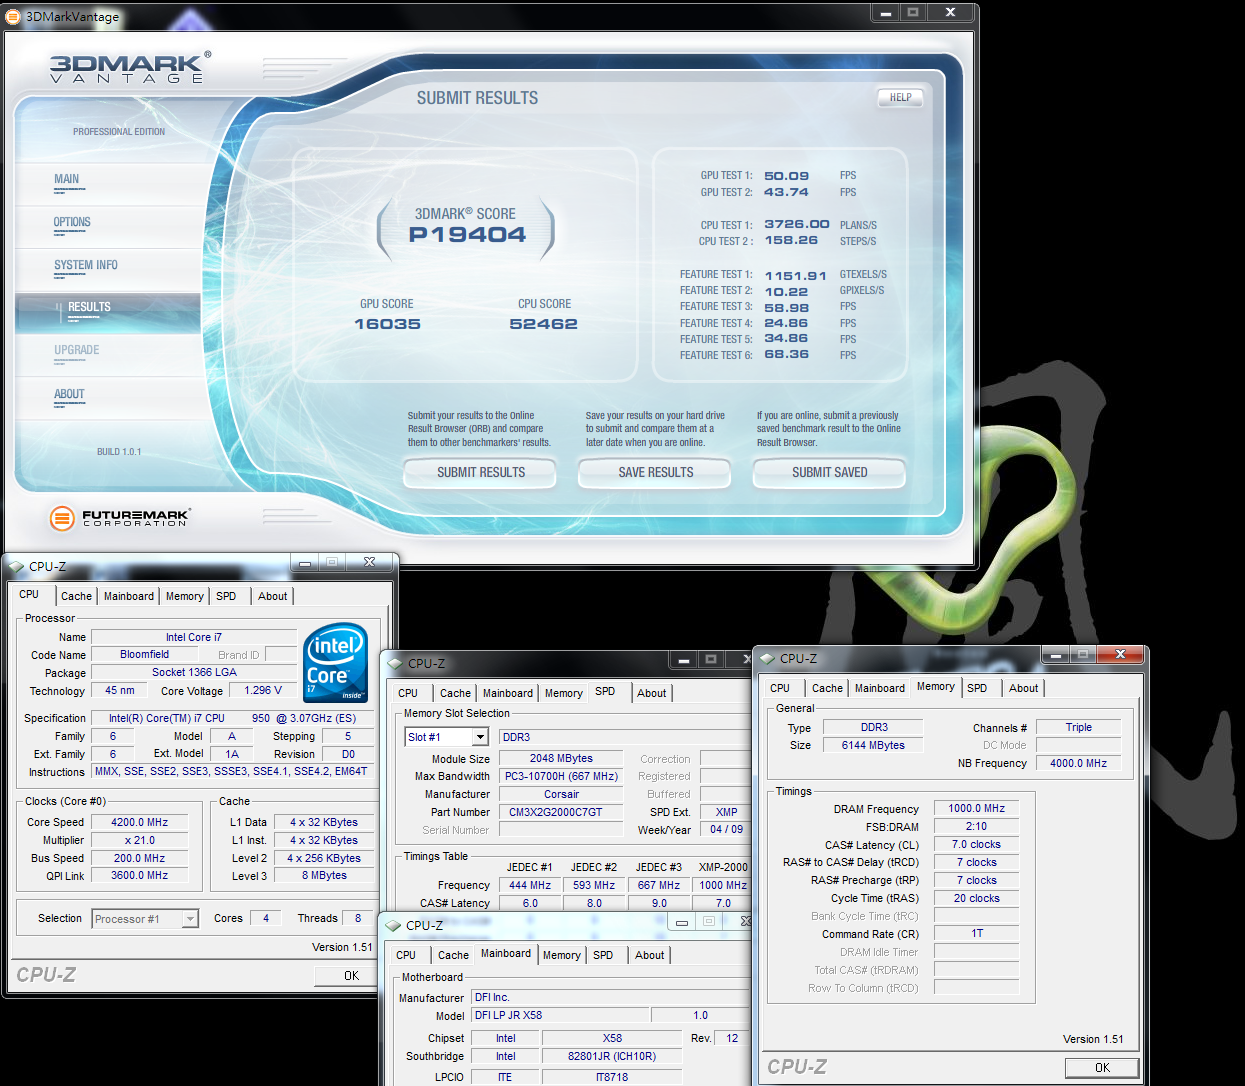Click the GPU score value 16035

pos(387,324)
